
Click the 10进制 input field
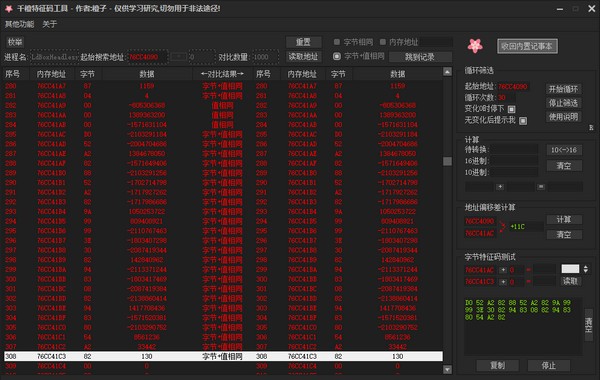pyautogui.click(x=515, y=173)
